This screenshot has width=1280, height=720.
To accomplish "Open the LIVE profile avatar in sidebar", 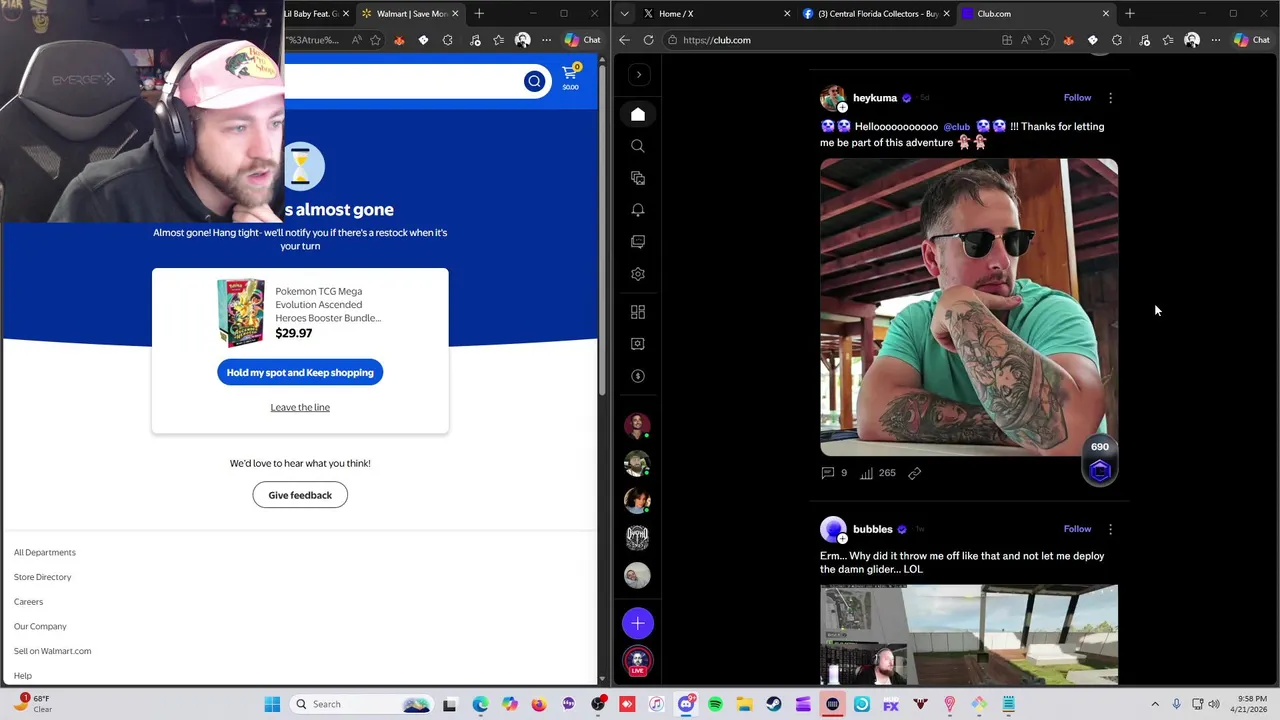I will click(x=638, y=661).
